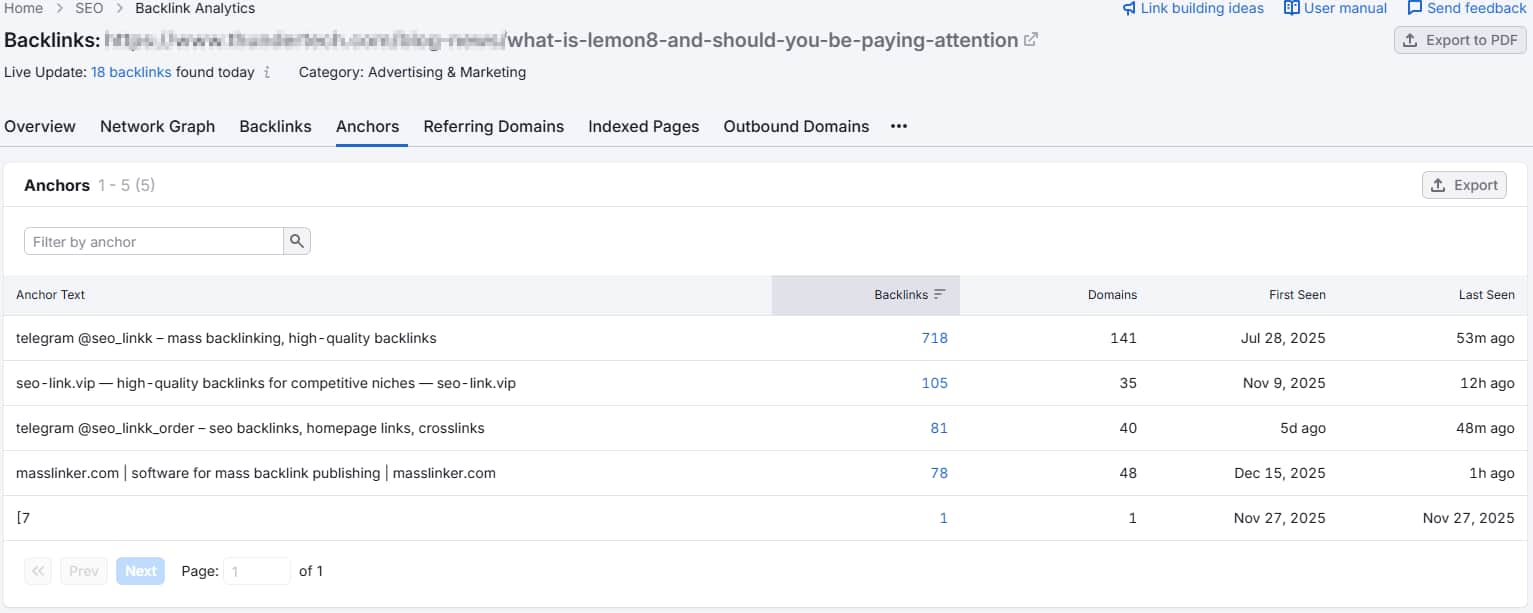
Task: Click the Send feedback speech bubble icon
Action: click(1414, 8)
